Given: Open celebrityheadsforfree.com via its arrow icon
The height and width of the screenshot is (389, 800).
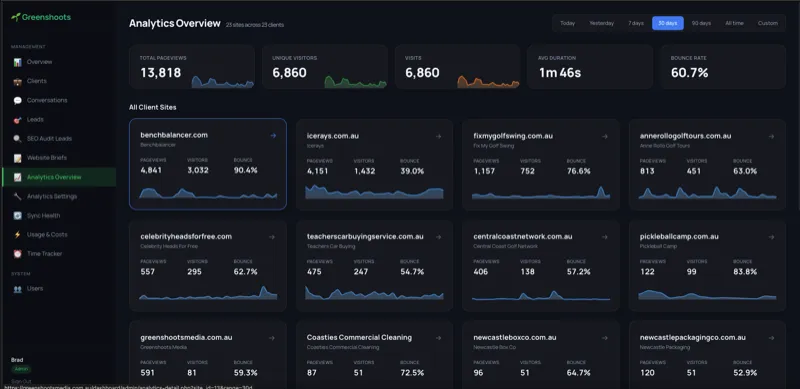Looking at the screenshot, I should [x=272, y=237].
